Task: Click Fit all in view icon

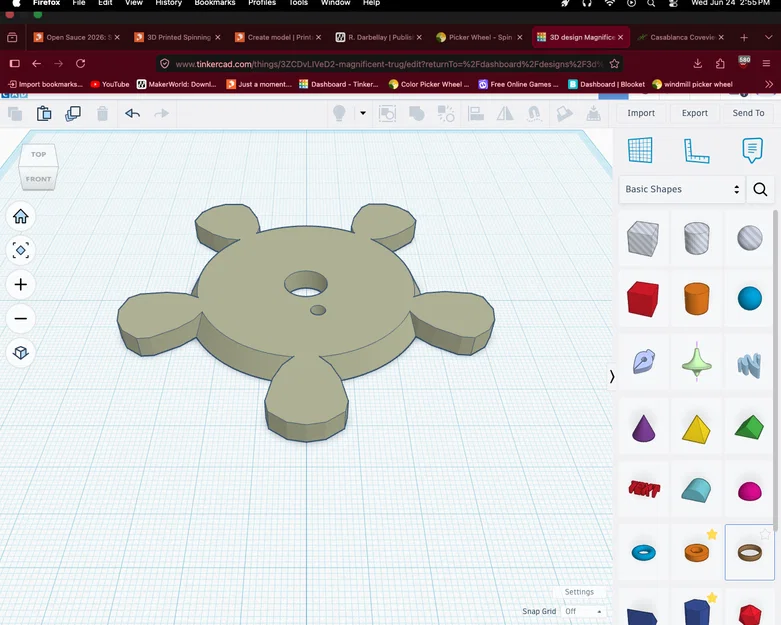Action: 20,250
